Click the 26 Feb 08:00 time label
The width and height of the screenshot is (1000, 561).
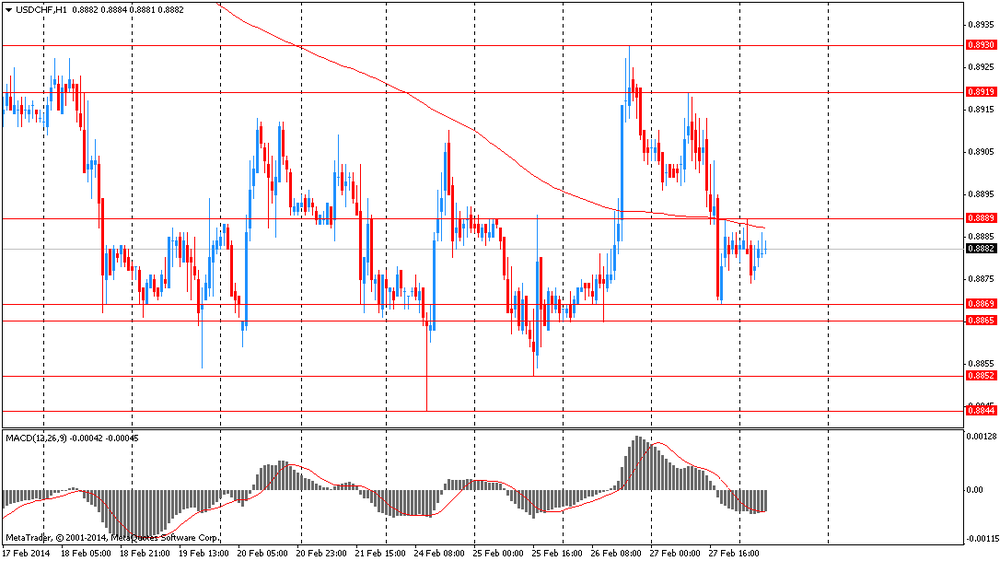pos(616,553)
